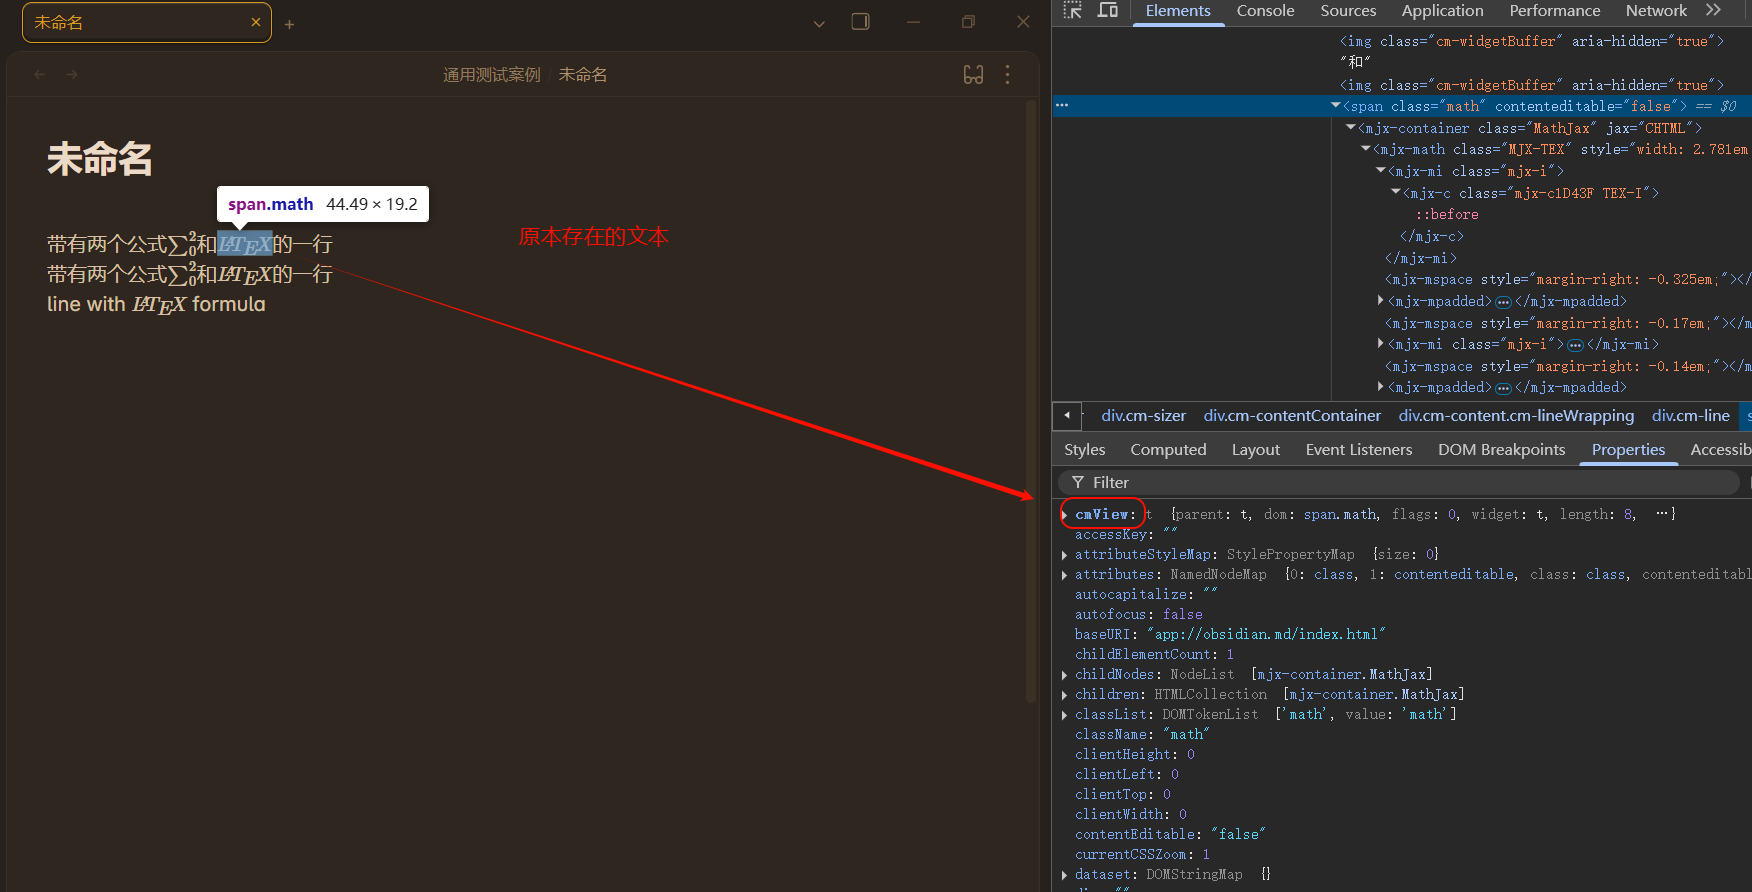Select div.cm-contentContainer in breadcrumb
Image resolution: width=1752 pixels, height=892 pixels.
click(x=1292, y=416)
